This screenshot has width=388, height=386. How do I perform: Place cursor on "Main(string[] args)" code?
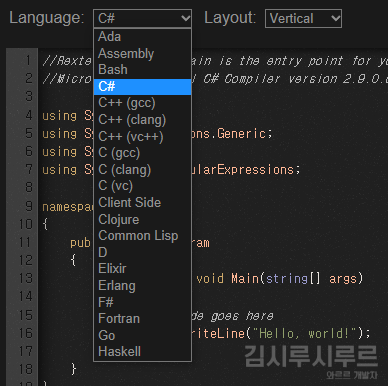point(297,278)
